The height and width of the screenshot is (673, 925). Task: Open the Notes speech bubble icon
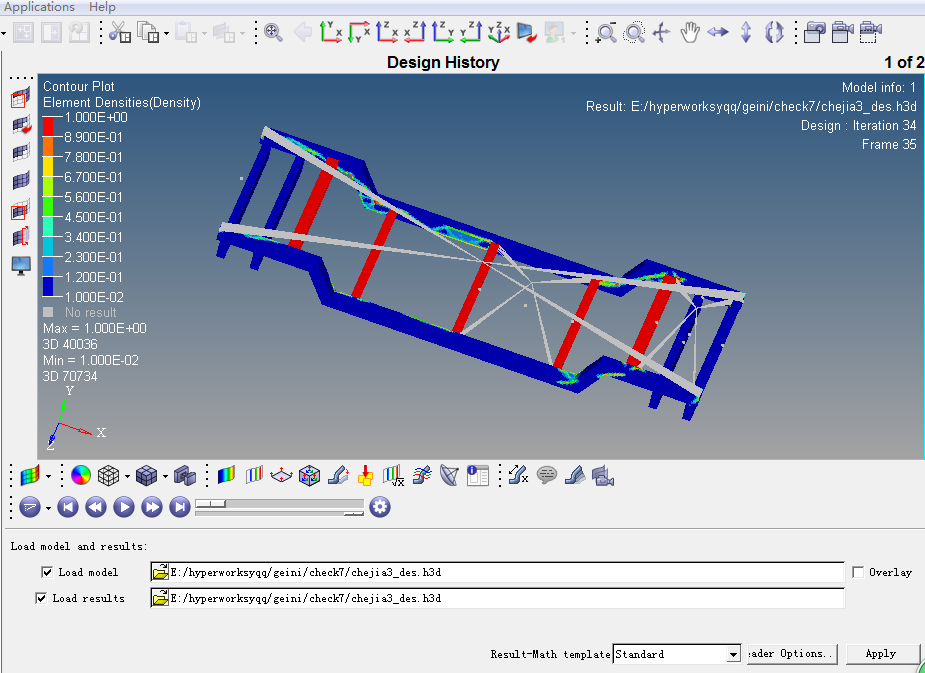[547, 475]
